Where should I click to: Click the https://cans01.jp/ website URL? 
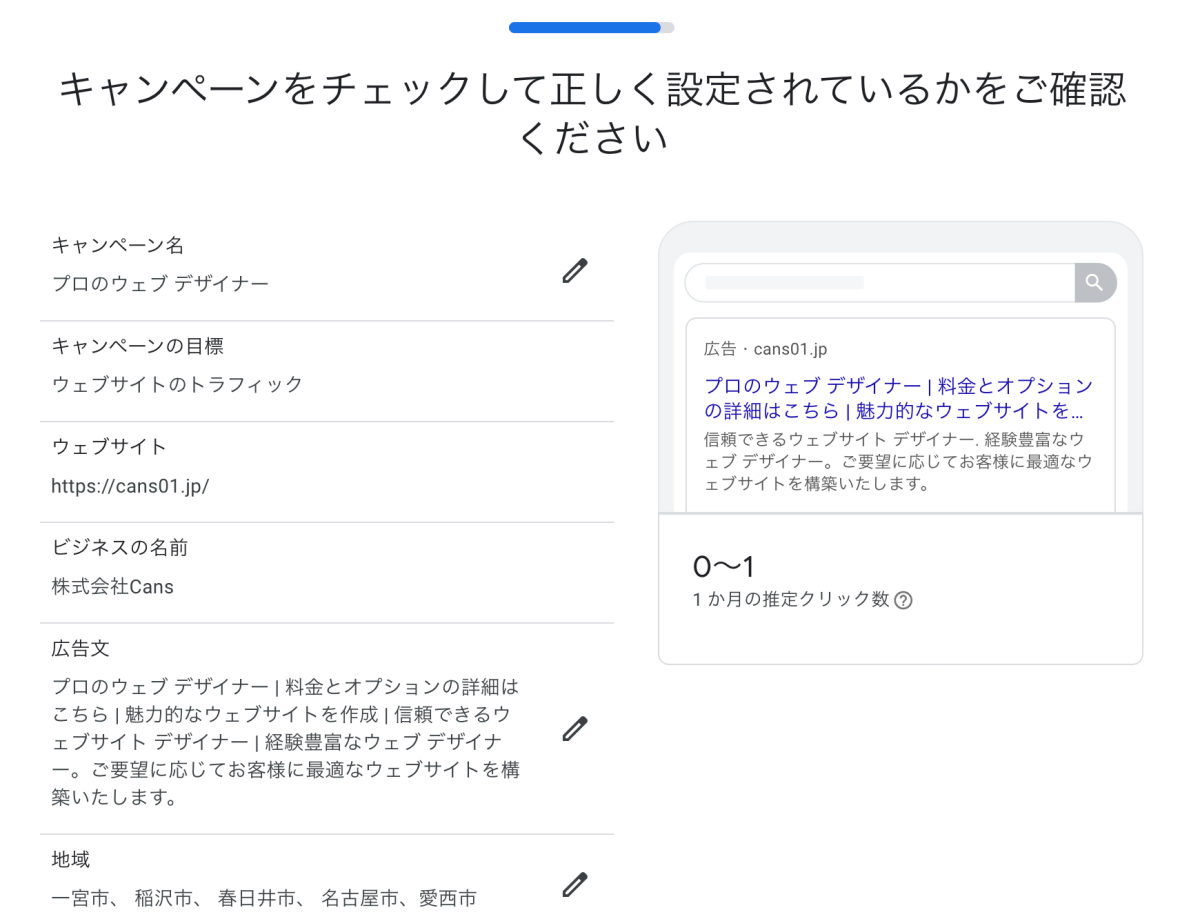click(x=130, y=486)
